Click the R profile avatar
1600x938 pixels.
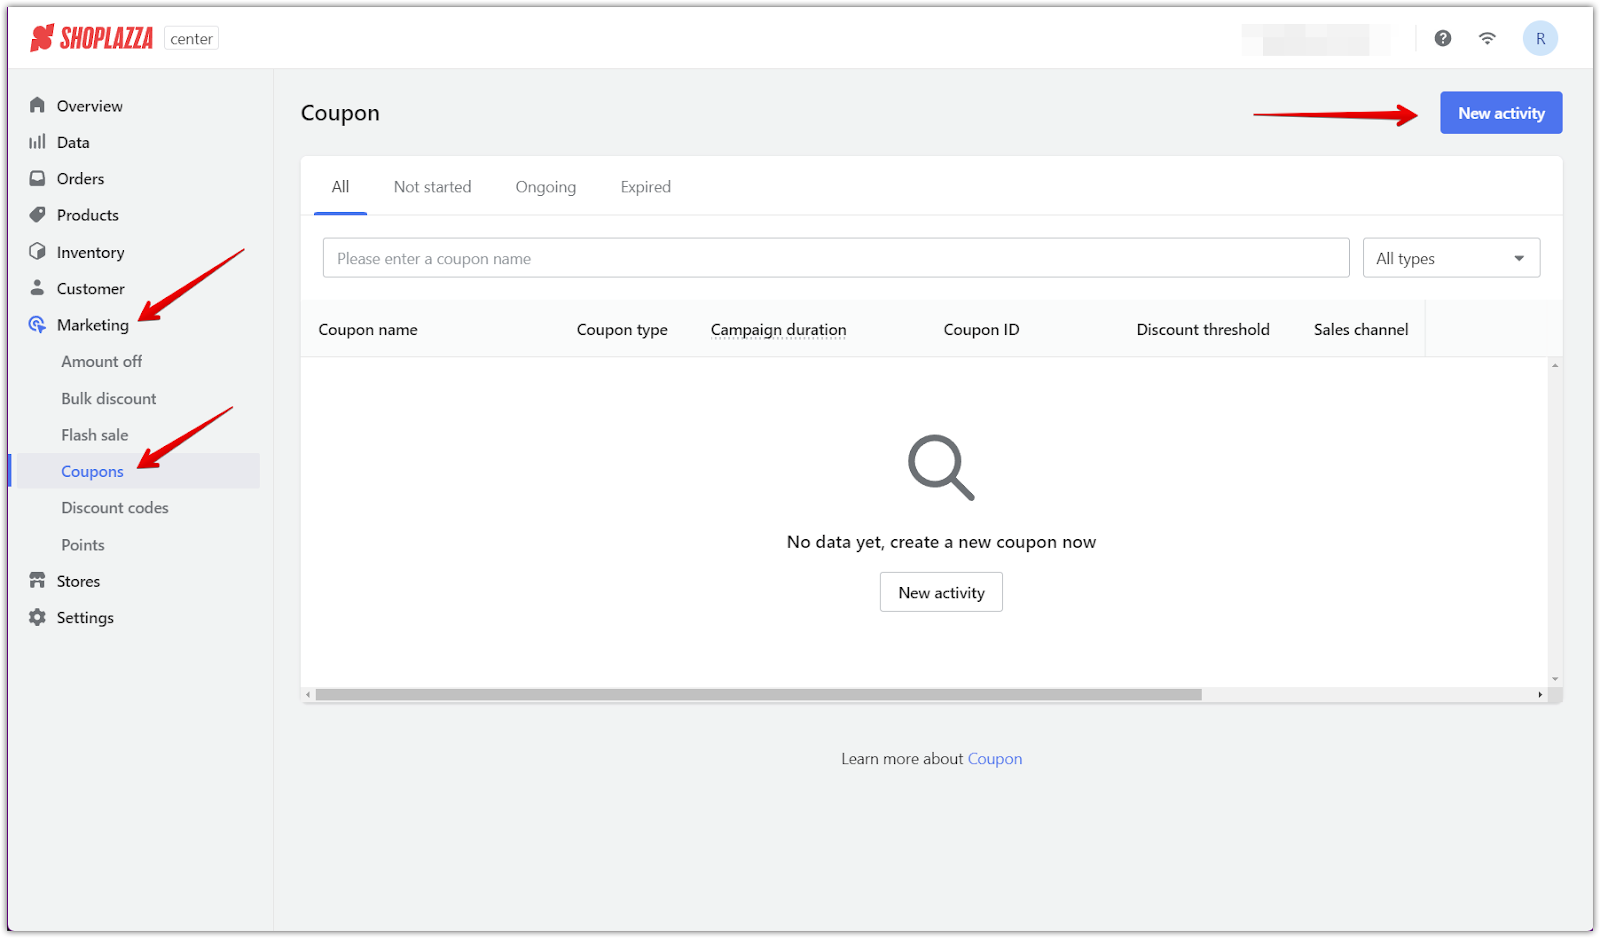click(1540, 37)
